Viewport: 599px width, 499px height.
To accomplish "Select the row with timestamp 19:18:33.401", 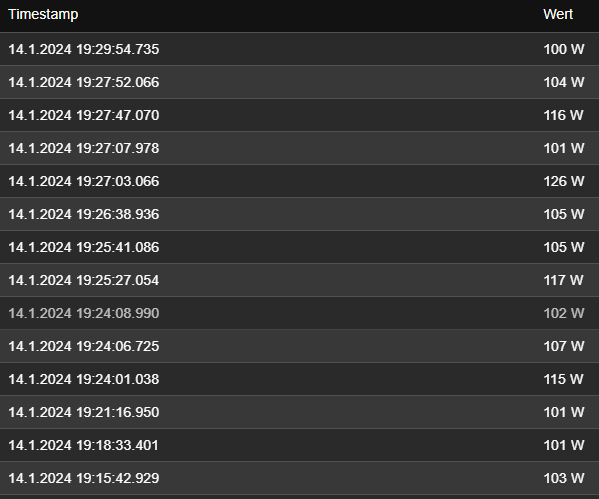I will click(300, 445).
